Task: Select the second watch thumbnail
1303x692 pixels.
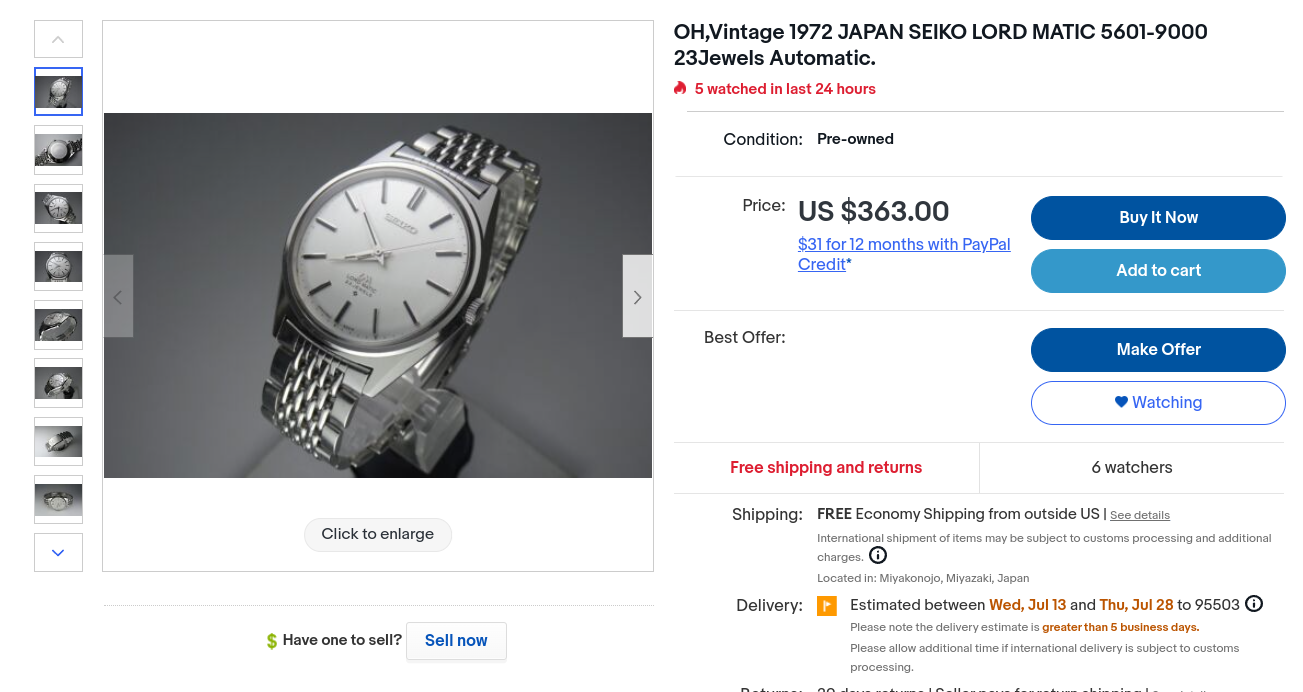Action: click(59, 150)
